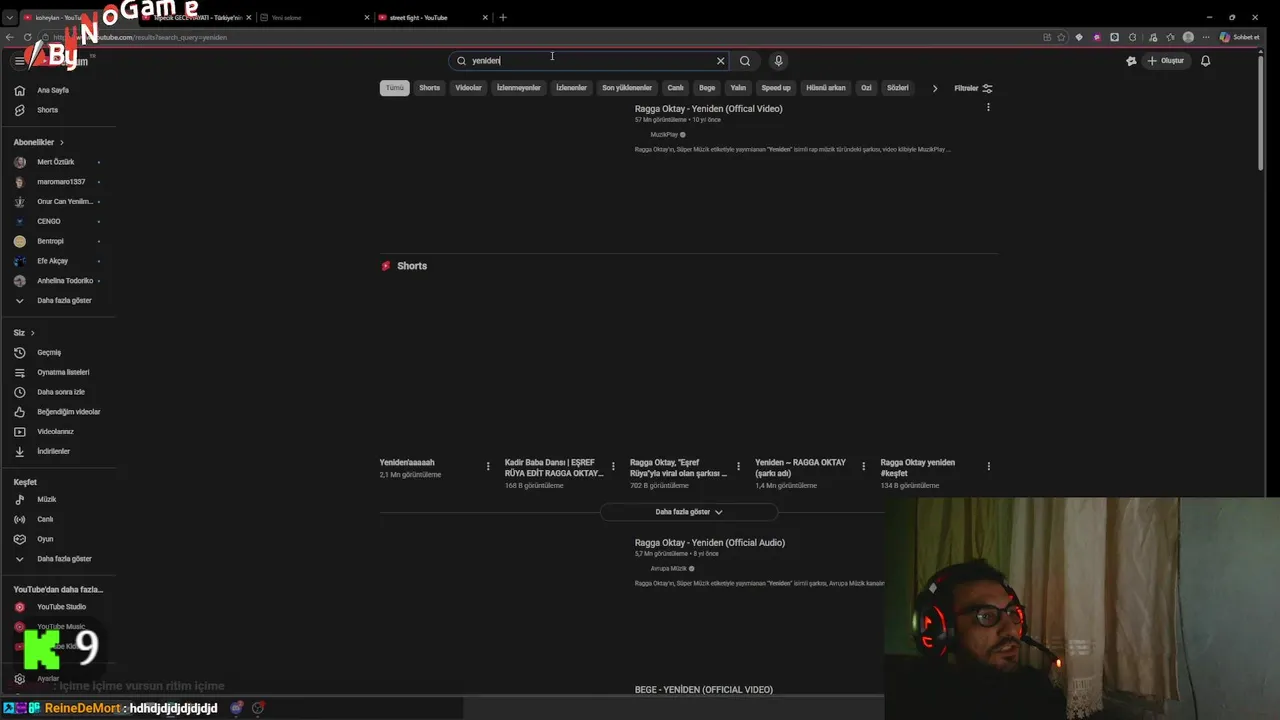The width and height of the screenshot is (1280, 720).
Task: Open the browser extensions puzzle icon
Action: pyautogui.click(x=1133, y=37)
